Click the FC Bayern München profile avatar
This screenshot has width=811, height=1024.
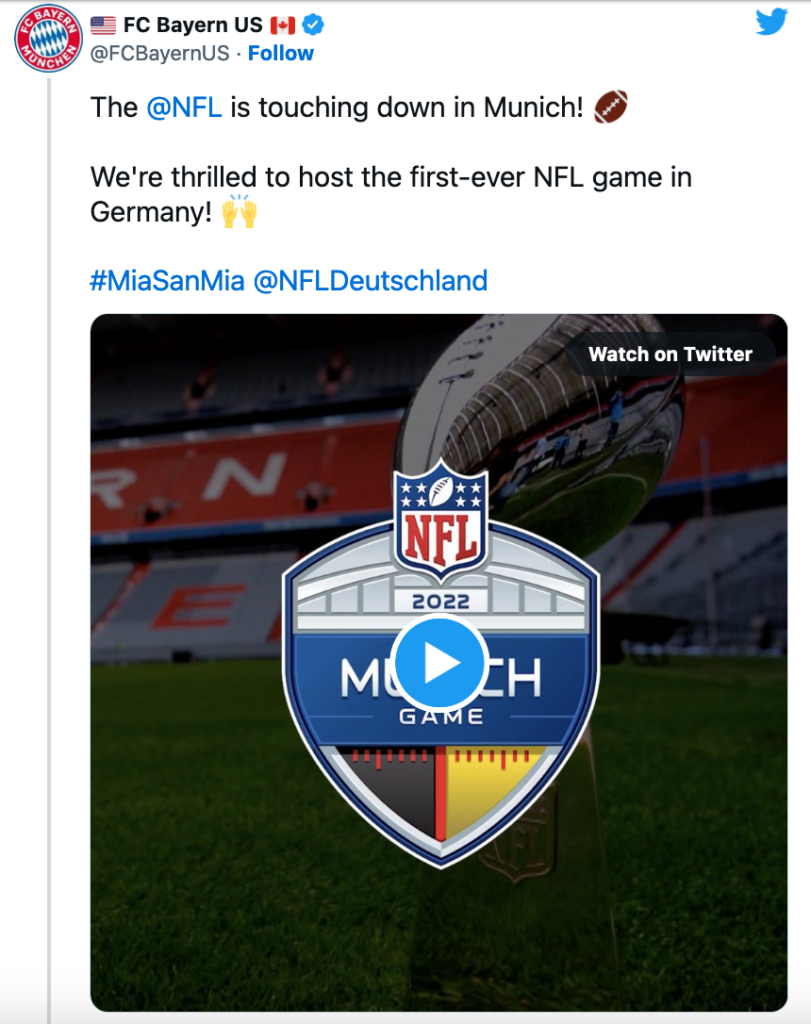(x=49, y=38)
